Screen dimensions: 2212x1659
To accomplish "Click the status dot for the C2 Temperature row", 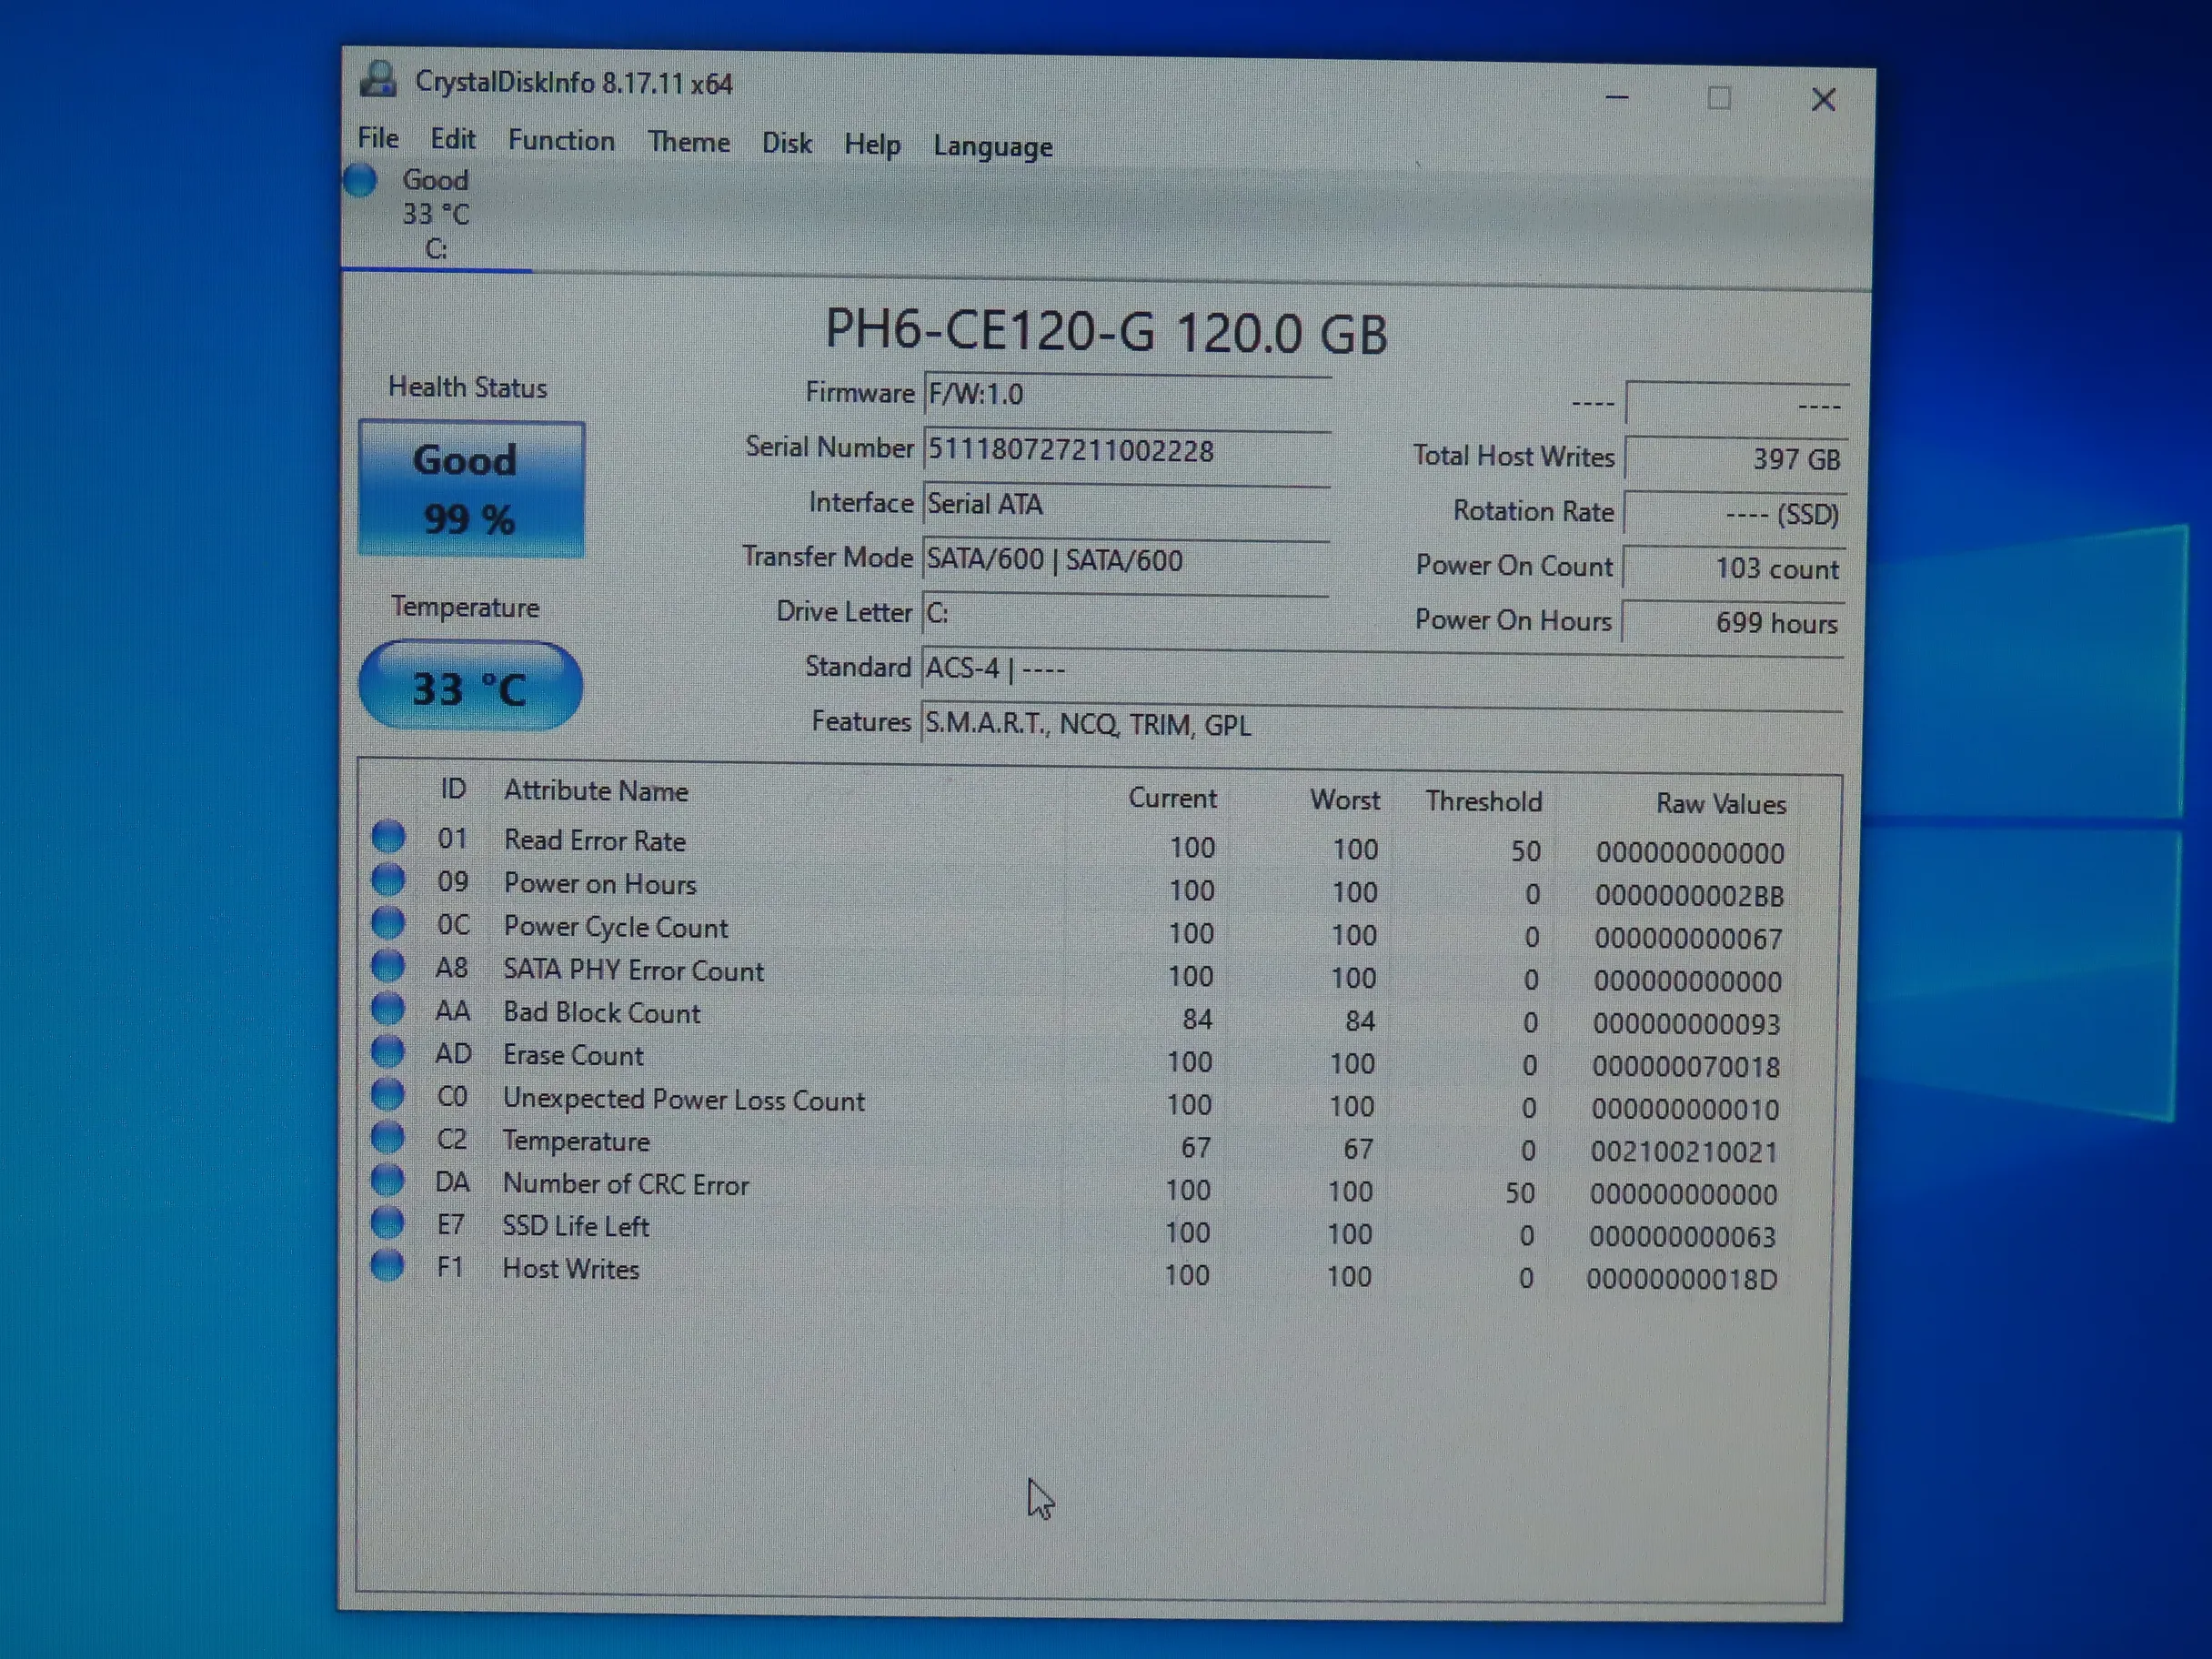I will click(x=388, y=1137).
